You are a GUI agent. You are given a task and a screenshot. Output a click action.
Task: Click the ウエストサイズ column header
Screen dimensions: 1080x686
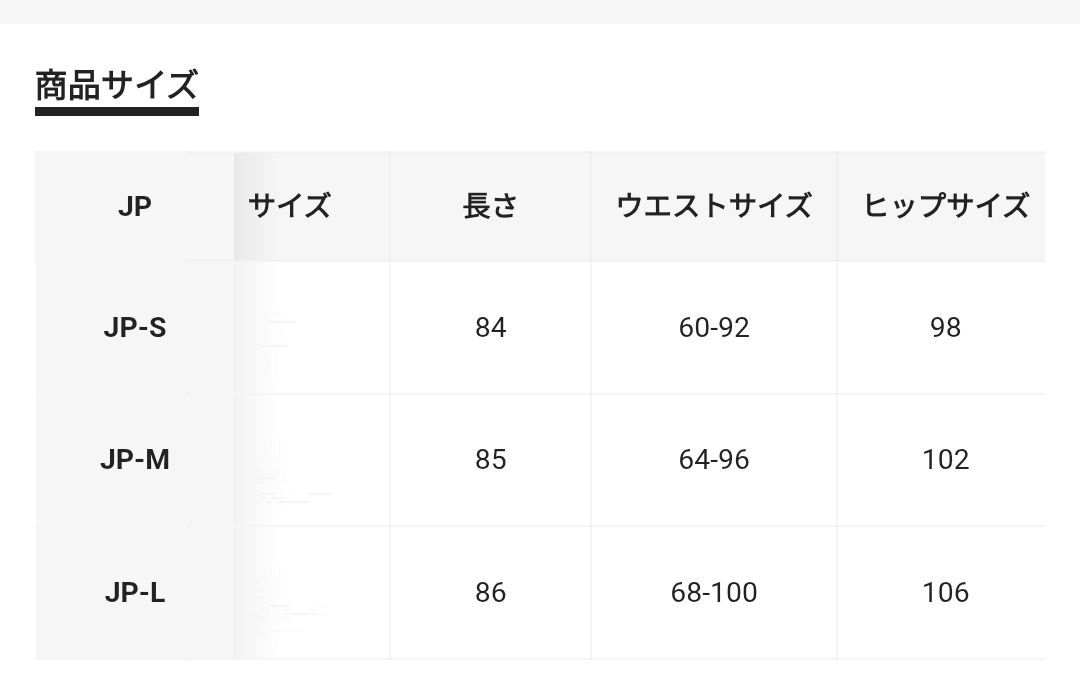pyautogui.click(x=714, y=206)
